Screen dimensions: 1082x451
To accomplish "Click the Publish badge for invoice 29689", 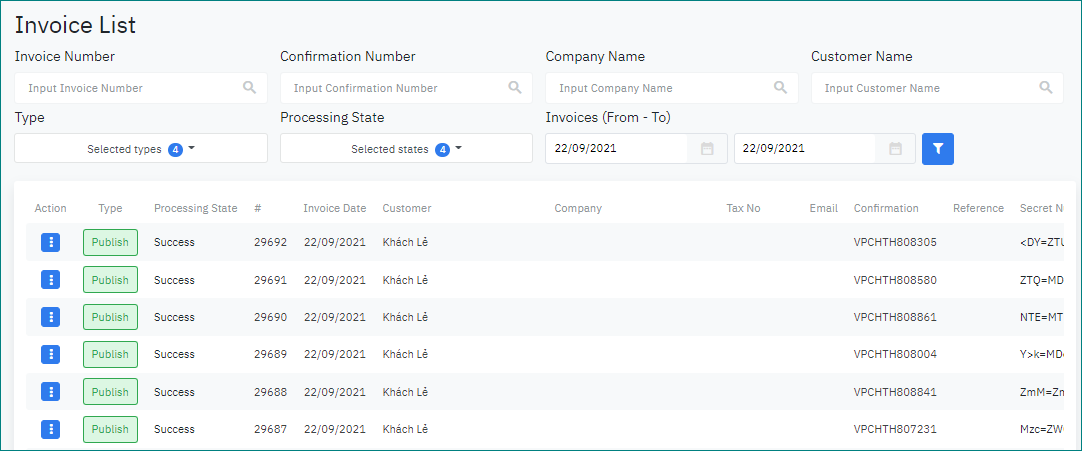I will [x=110, y=354].
